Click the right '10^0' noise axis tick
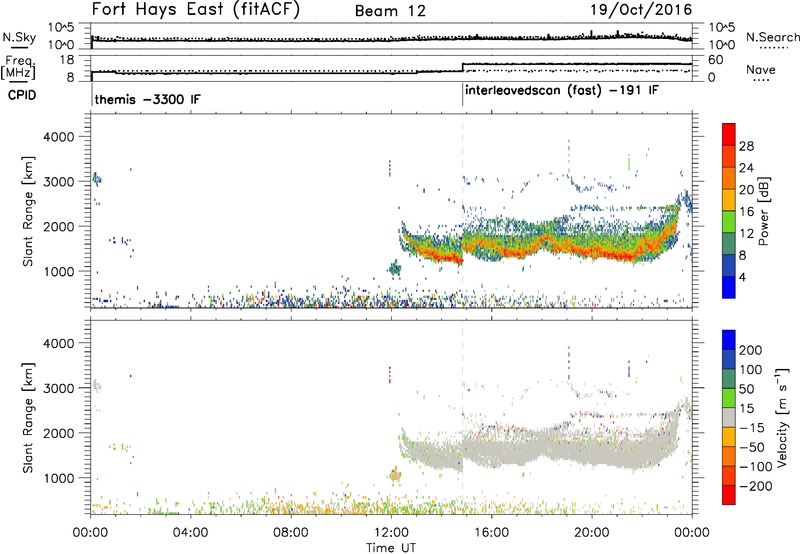Image resolution: width=800 pixels, height=554 pixels. pos(721,45)
